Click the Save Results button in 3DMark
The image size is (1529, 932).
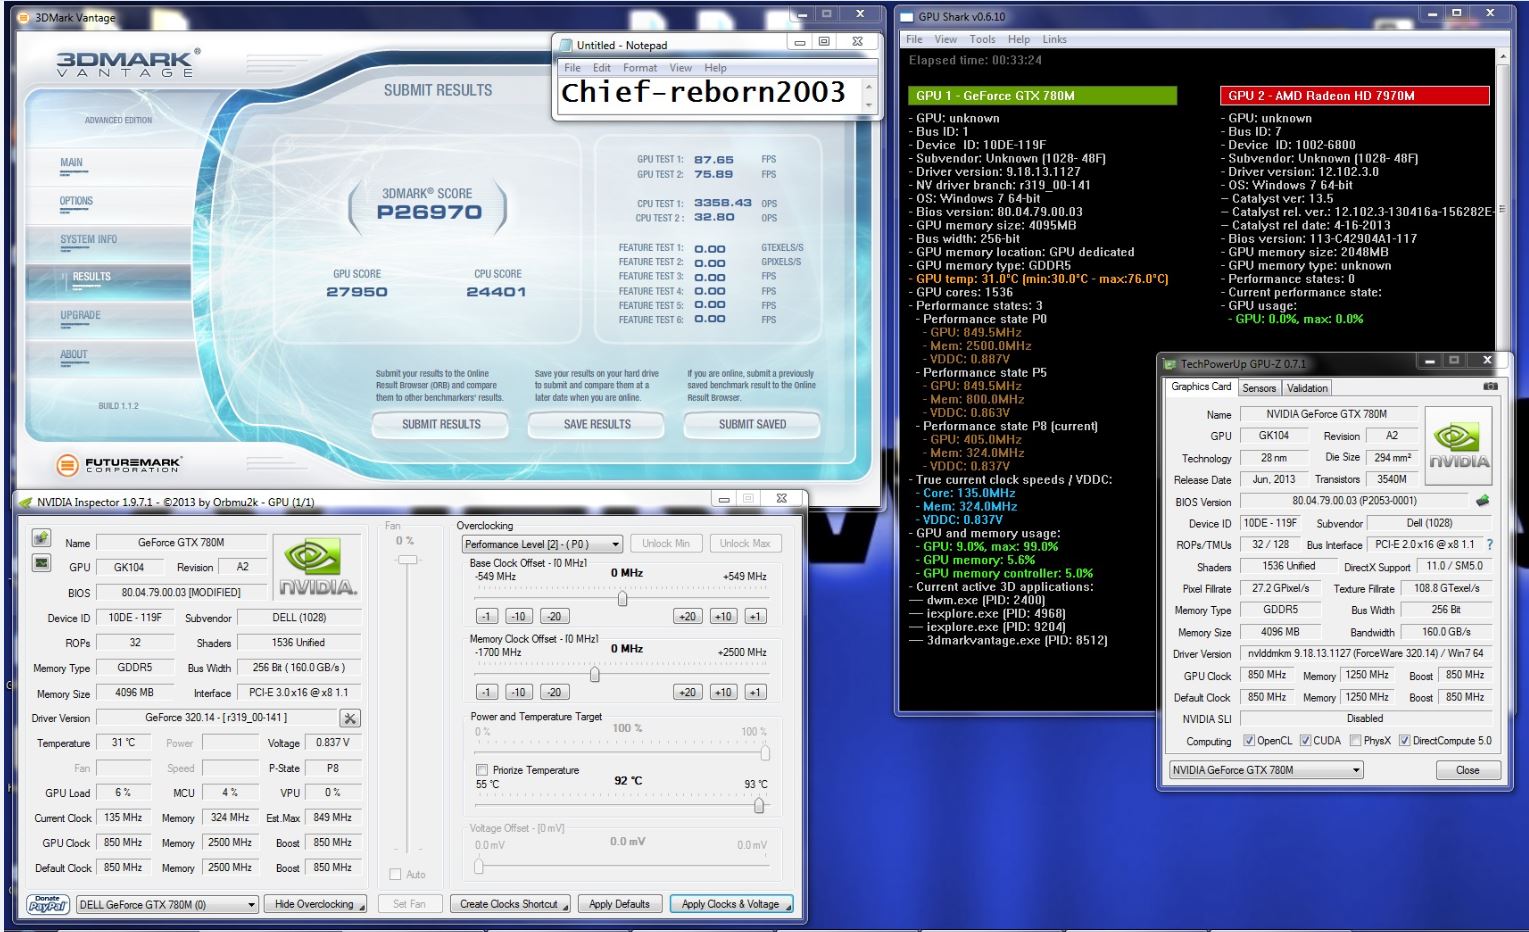tap(597, 424)
